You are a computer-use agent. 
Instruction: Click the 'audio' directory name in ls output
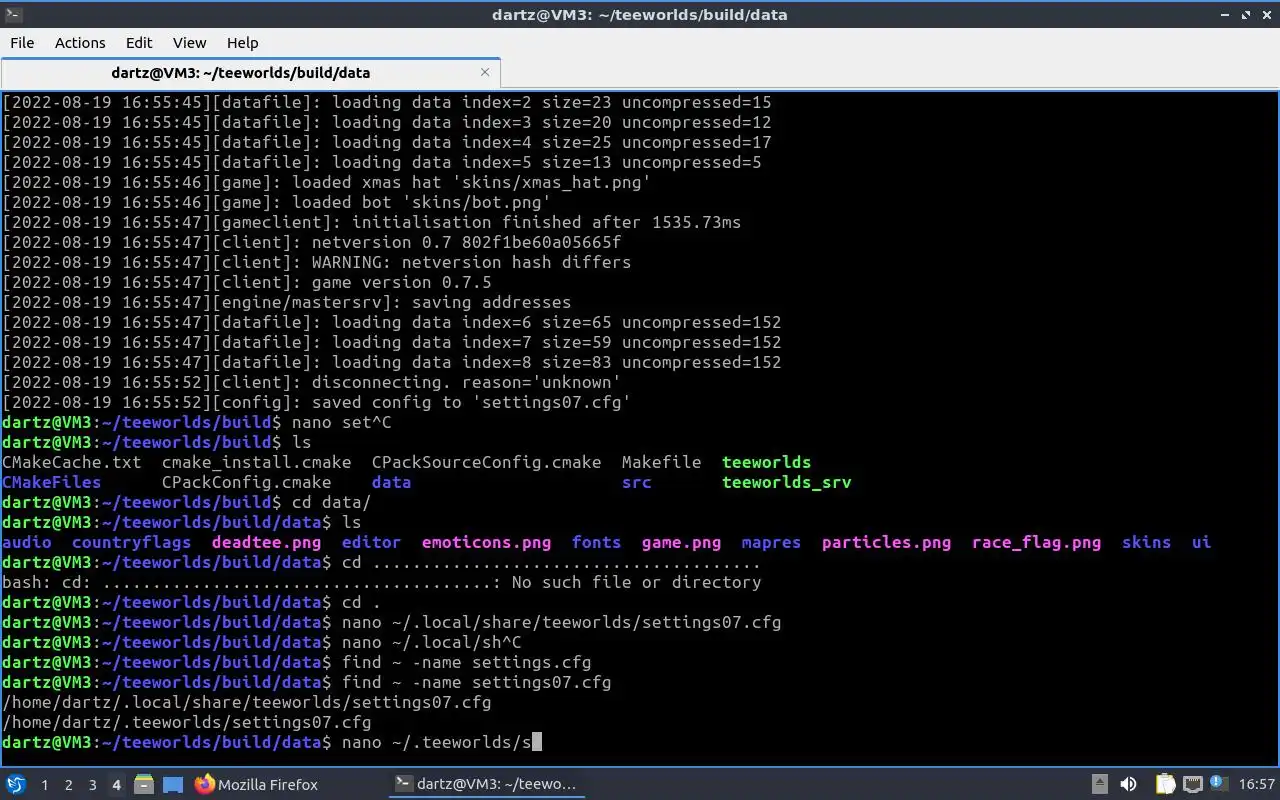[27, 542]
